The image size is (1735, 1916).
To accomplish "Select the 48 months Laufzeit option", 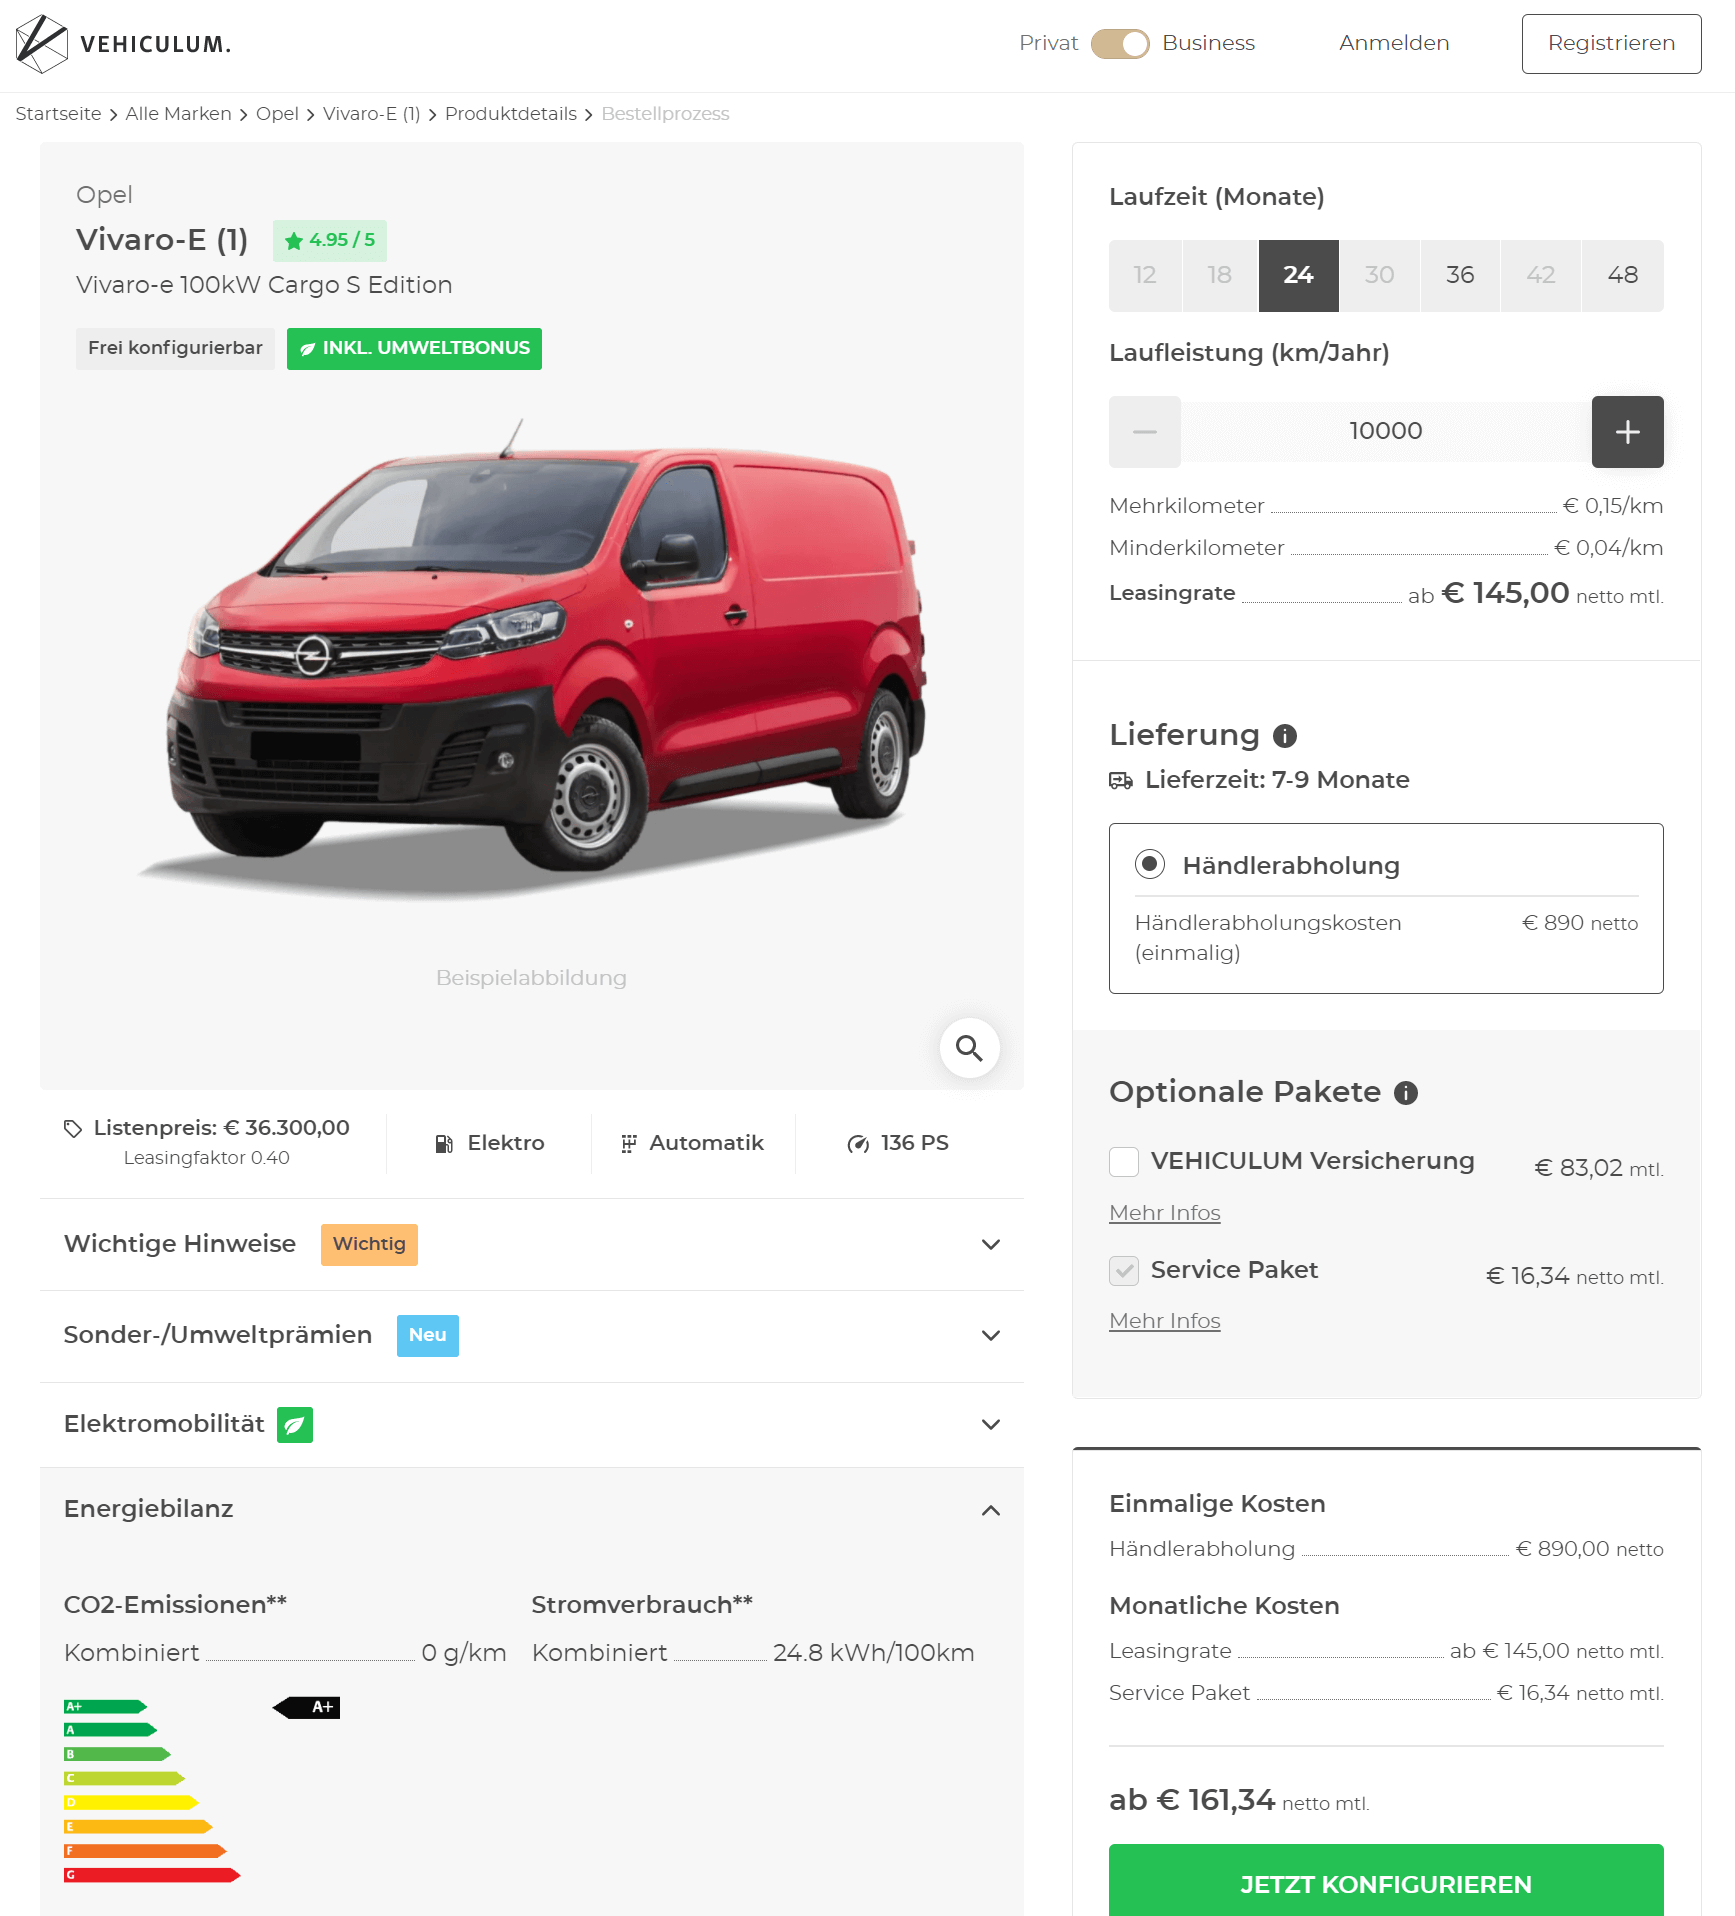I will click(x=1622, y=276).
